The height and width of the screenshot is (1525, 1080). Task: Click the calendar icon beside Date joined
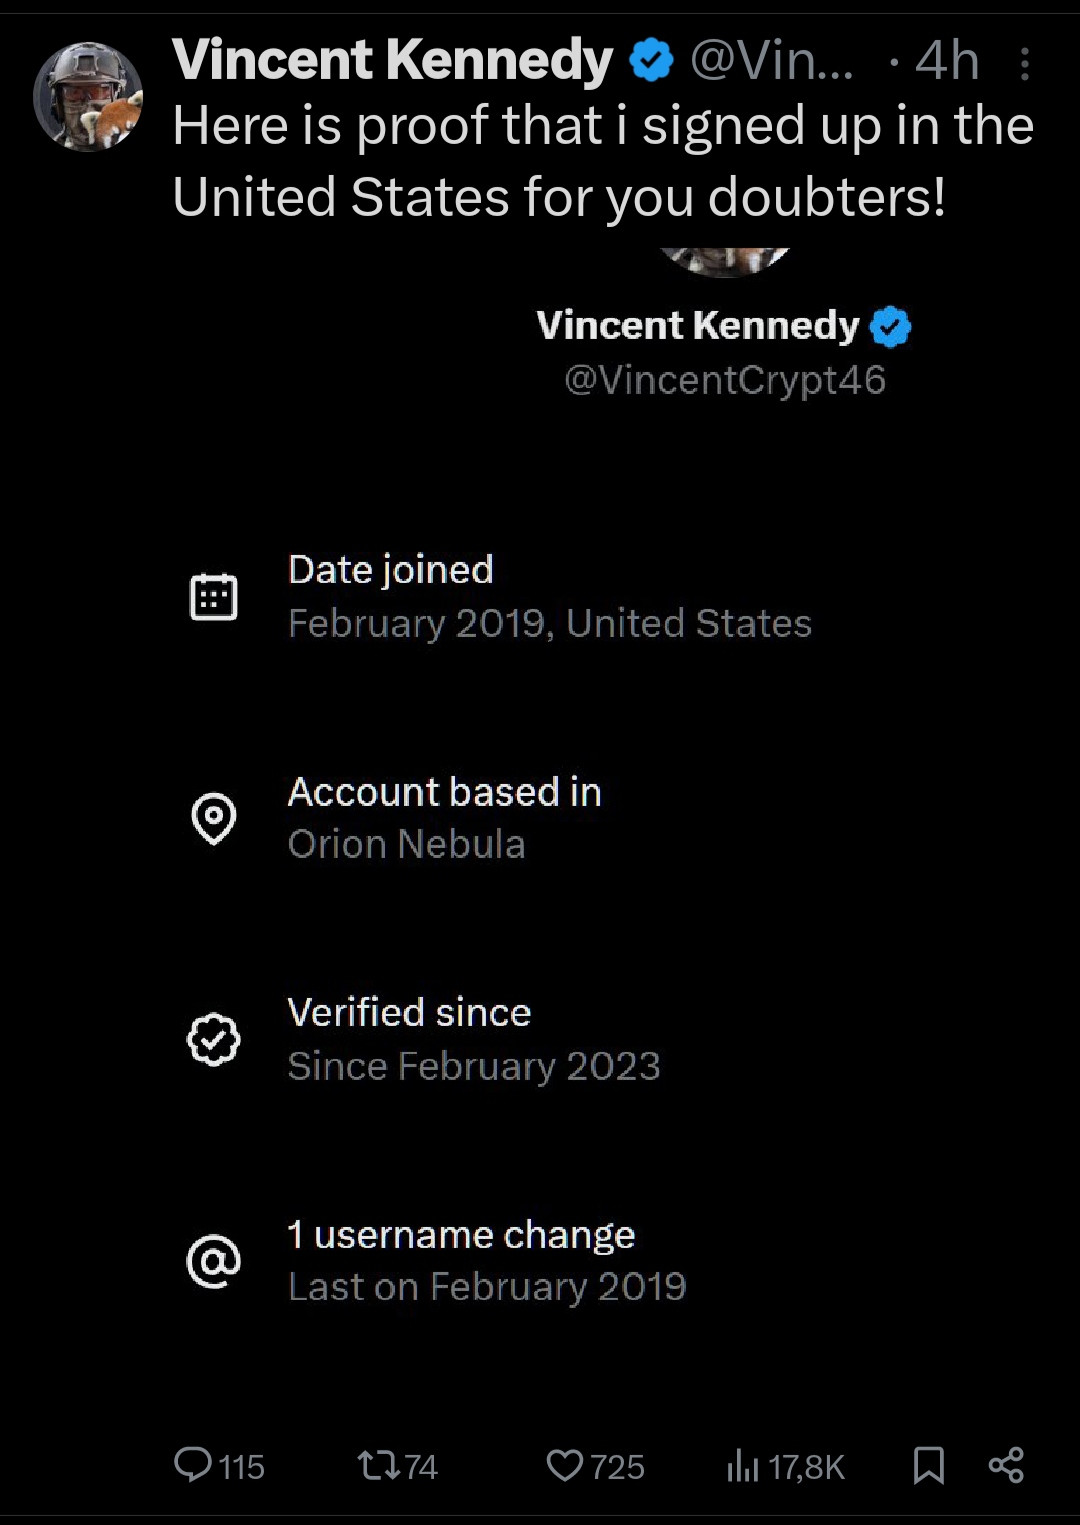coord(213,597)
